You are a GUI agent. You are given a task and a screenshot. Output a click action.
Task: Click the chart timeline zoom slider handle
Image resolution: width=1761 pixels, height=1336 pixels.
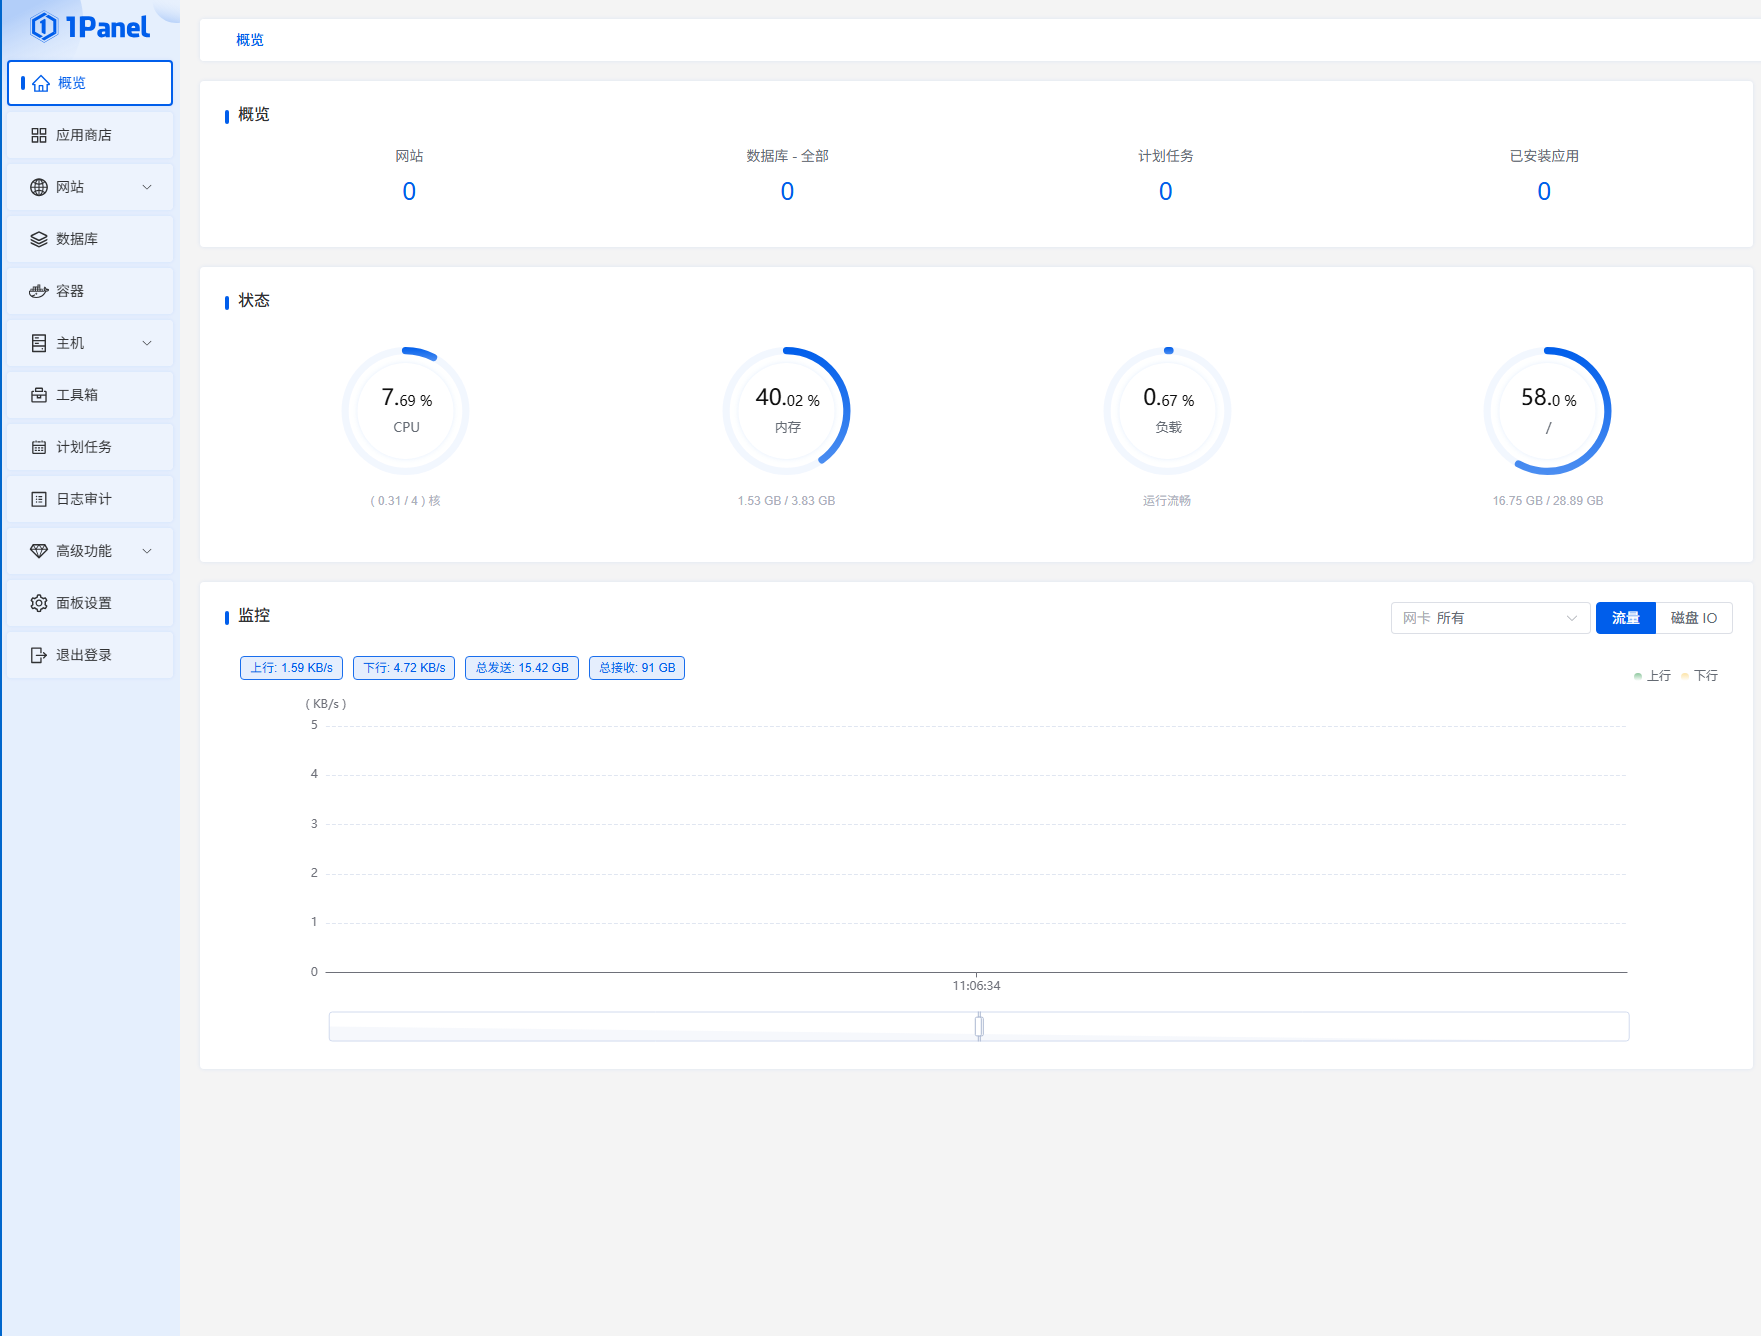coord(979,1026)
